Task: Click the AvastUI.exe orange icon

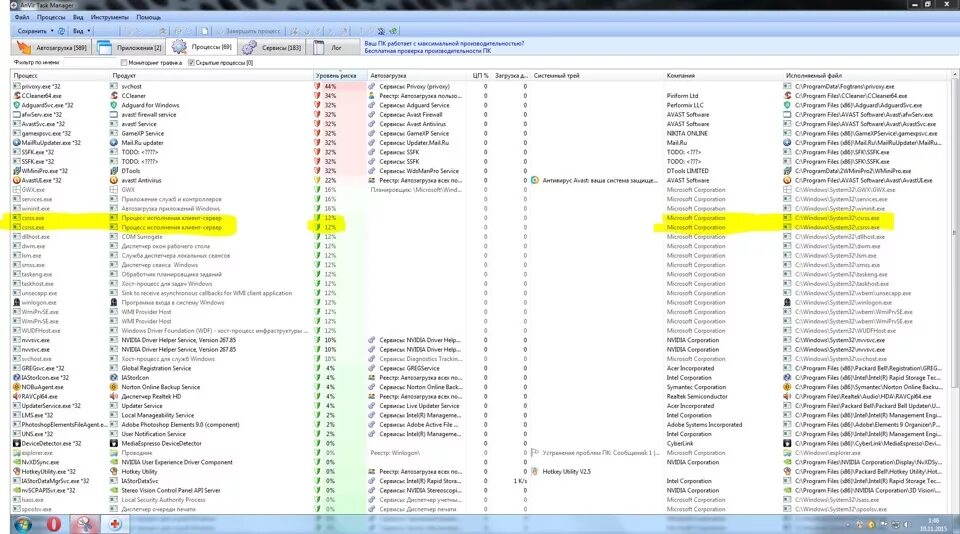Action: pyautogui.click(x=17, y=180)
